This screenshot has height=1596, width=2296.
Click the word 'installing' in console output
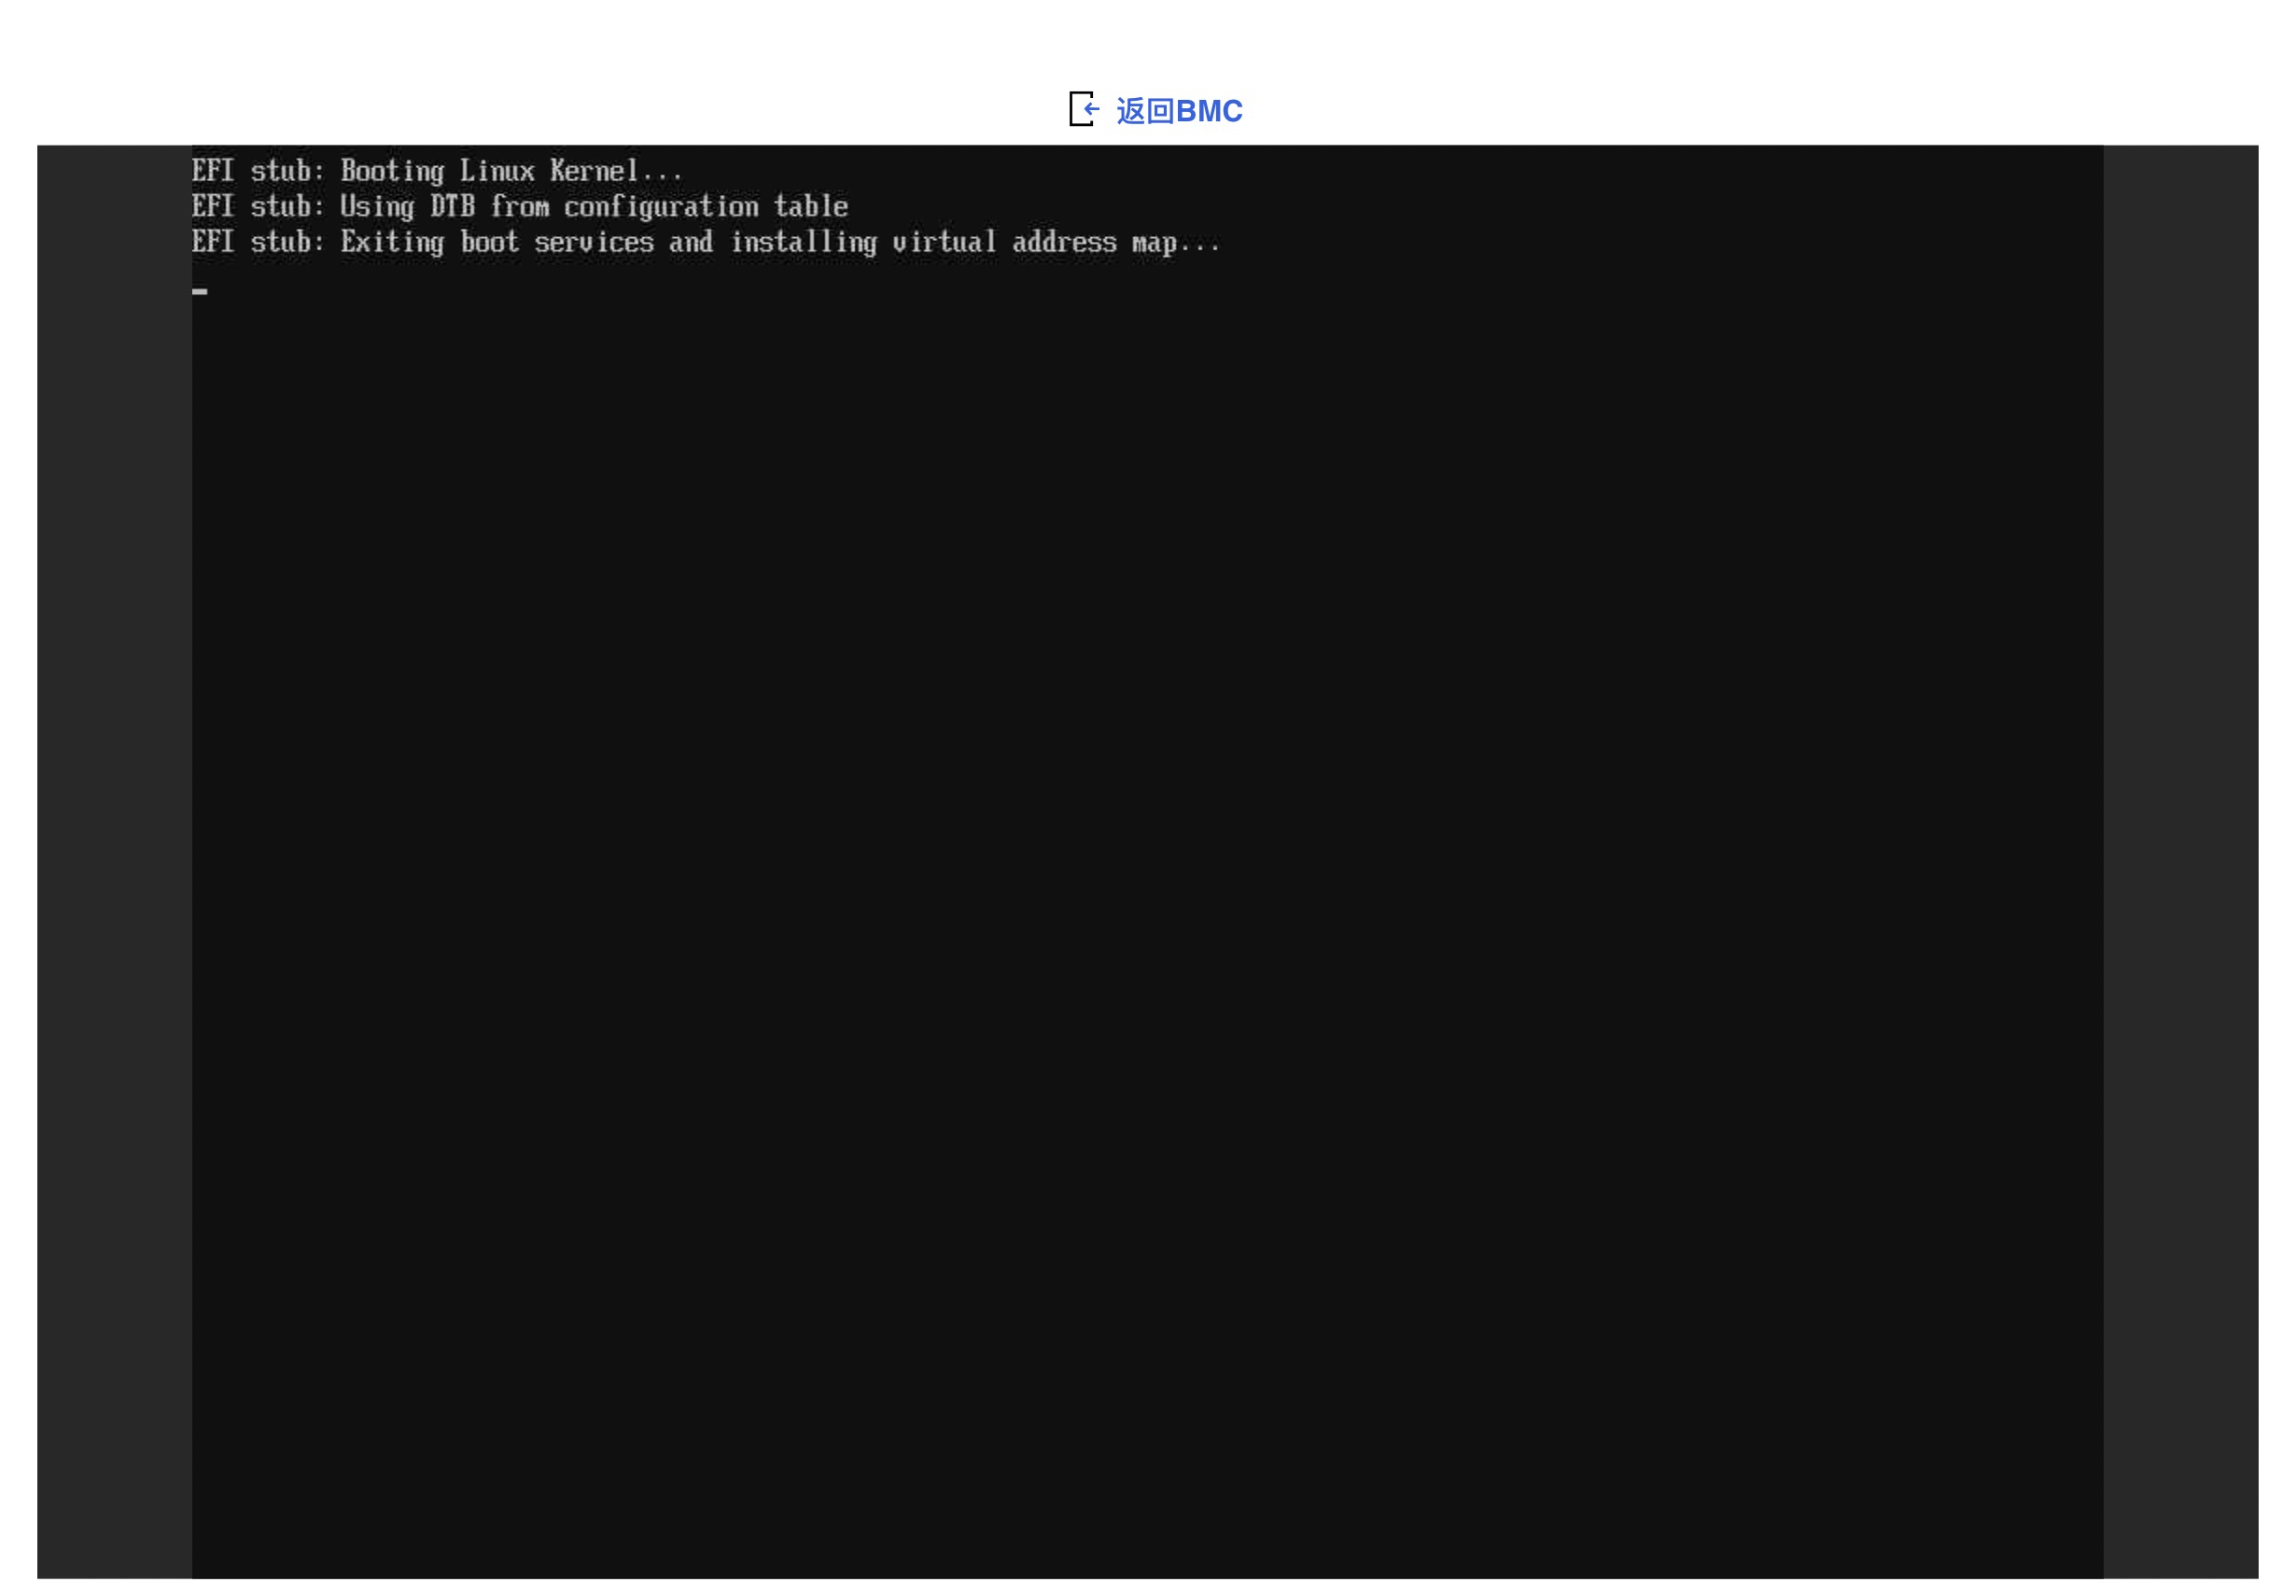pyautogui.click(x=803, y=243)
